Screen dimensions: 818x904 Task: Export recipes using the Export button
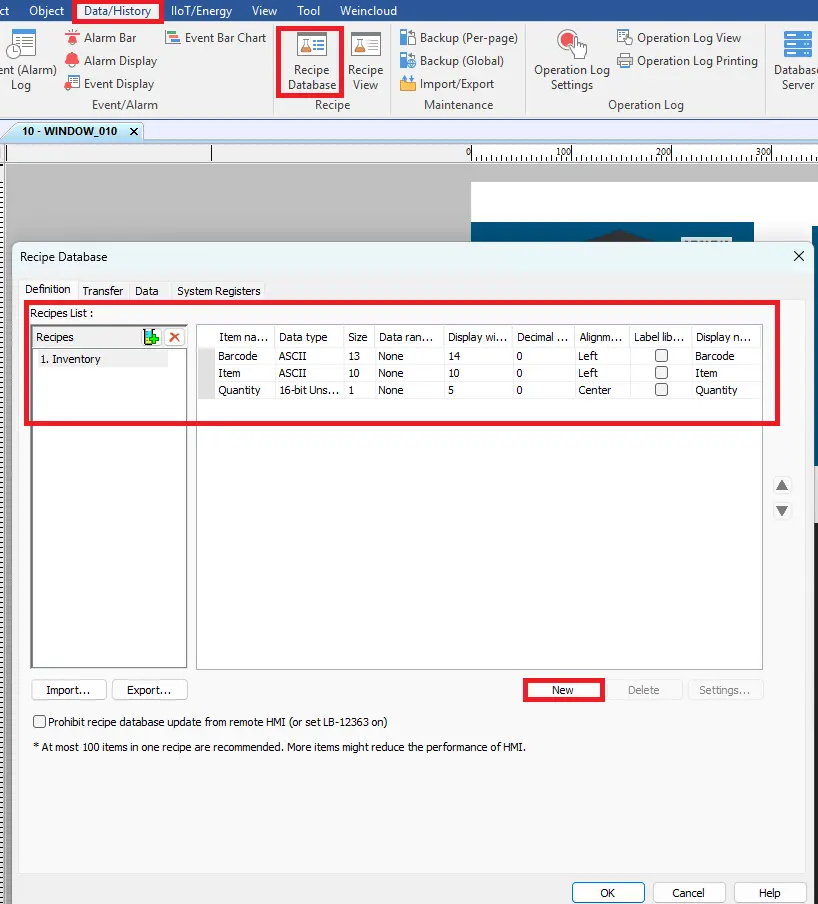pyautogui.click(x=149, y=689)
